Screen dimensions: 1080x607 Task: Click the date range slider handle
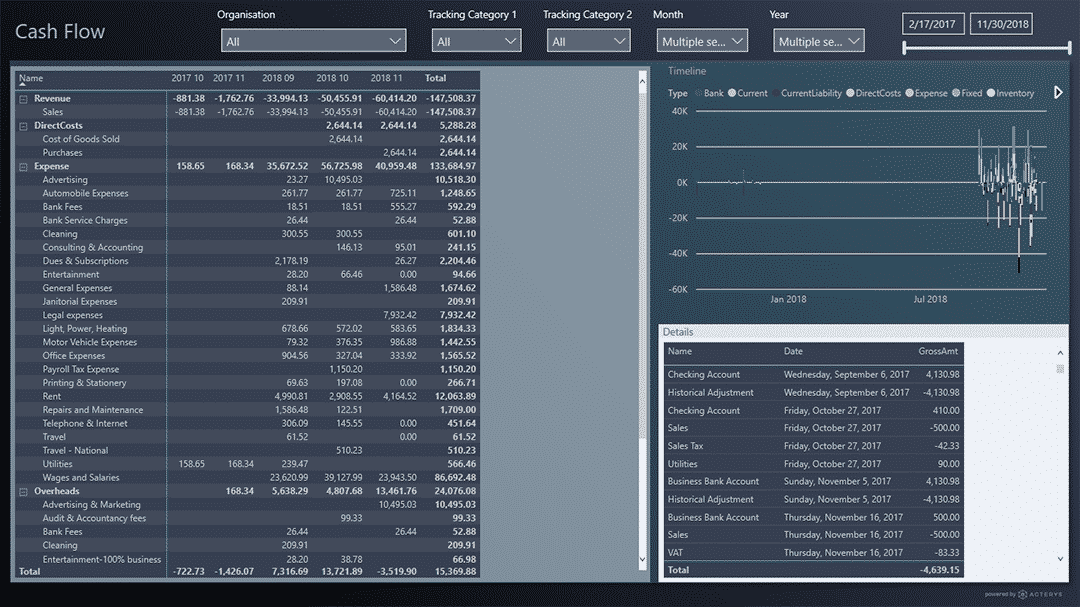coord(905,47)
